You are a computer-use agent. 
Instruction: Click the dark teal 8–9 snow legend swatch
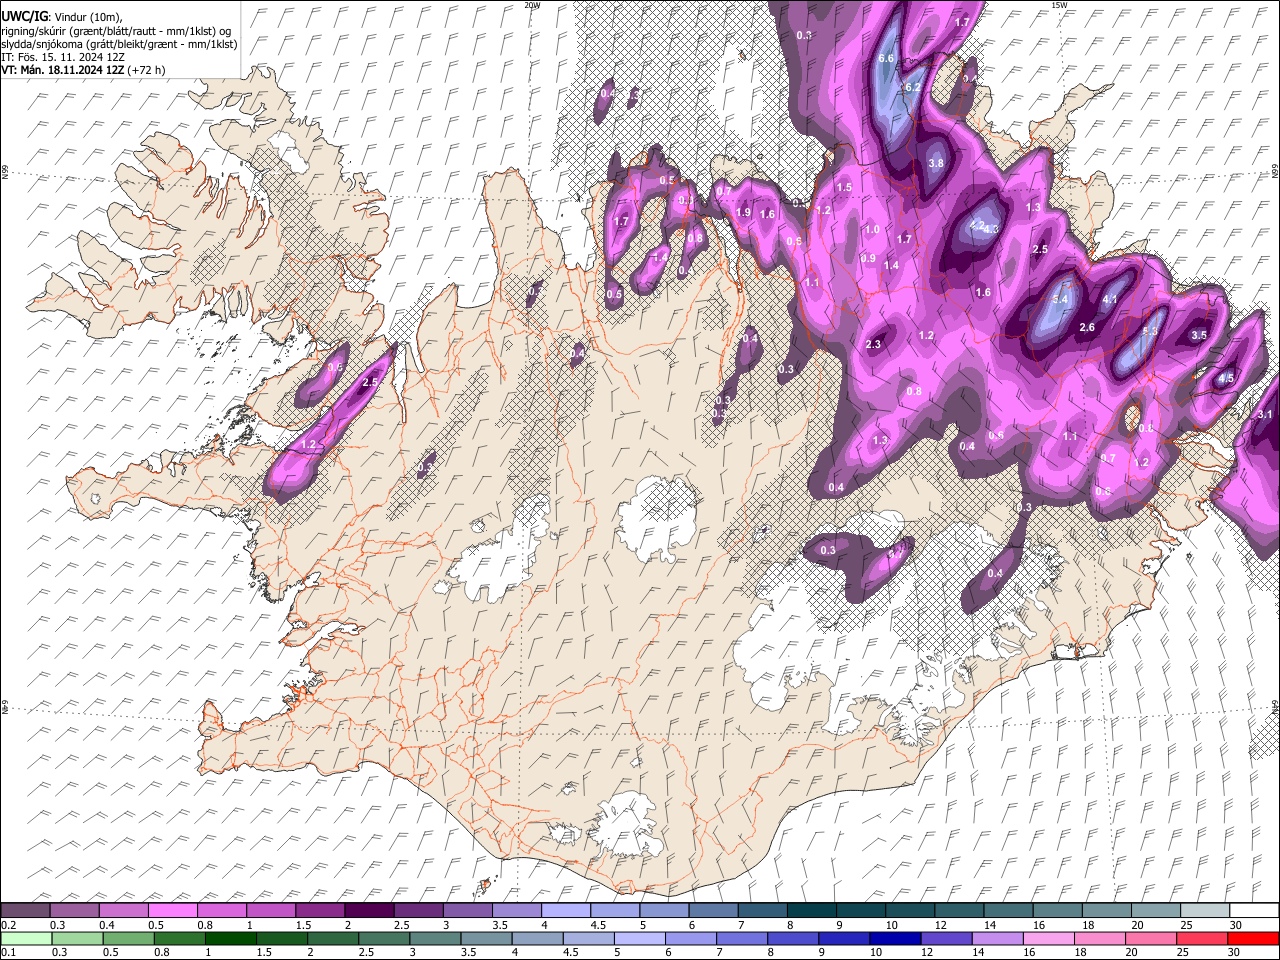click(x=812, y=911)
